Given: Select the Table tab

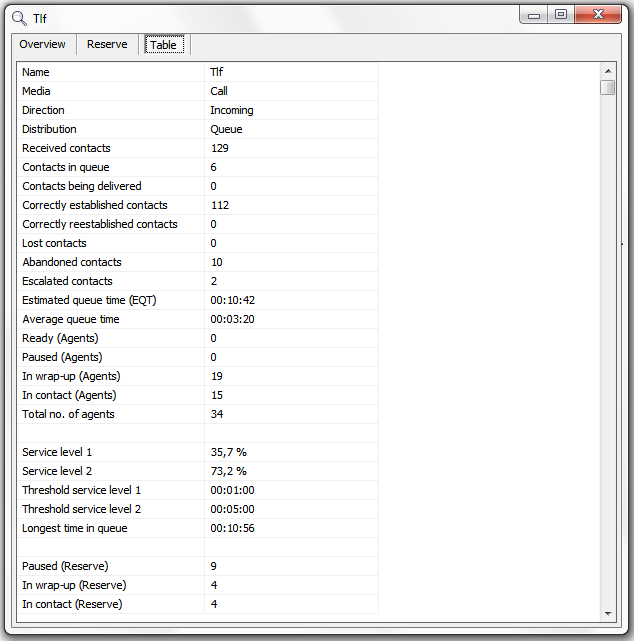Looking at the screenshot, I should click(163, 45).
